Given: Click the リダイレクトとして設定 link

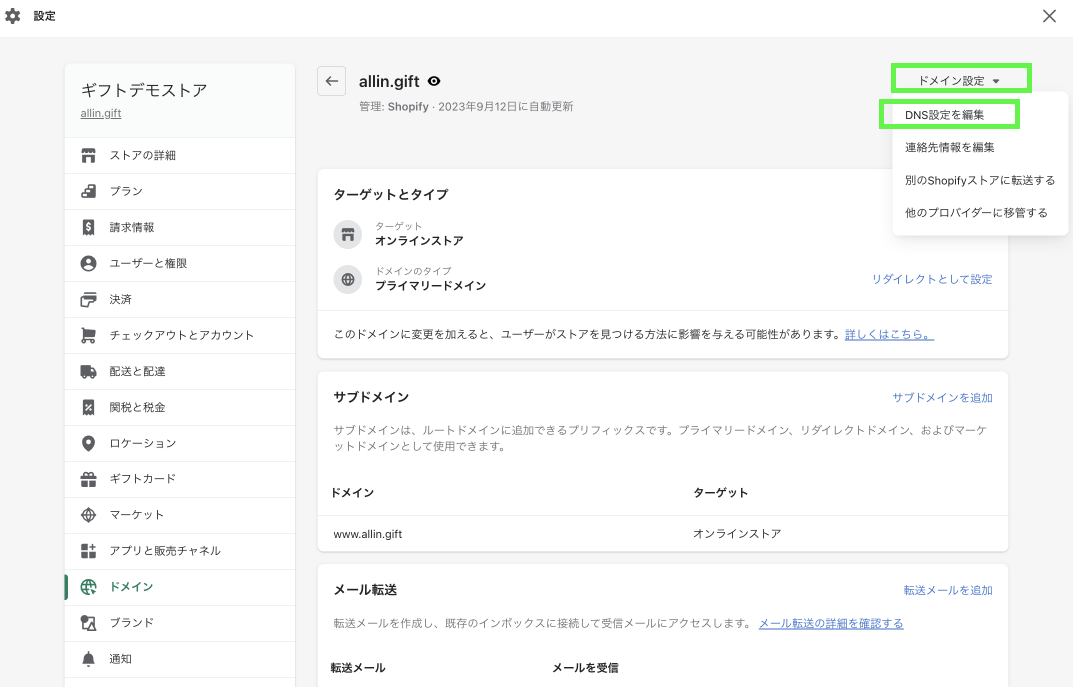Looking at the screenshot, I should coord(932,279).
